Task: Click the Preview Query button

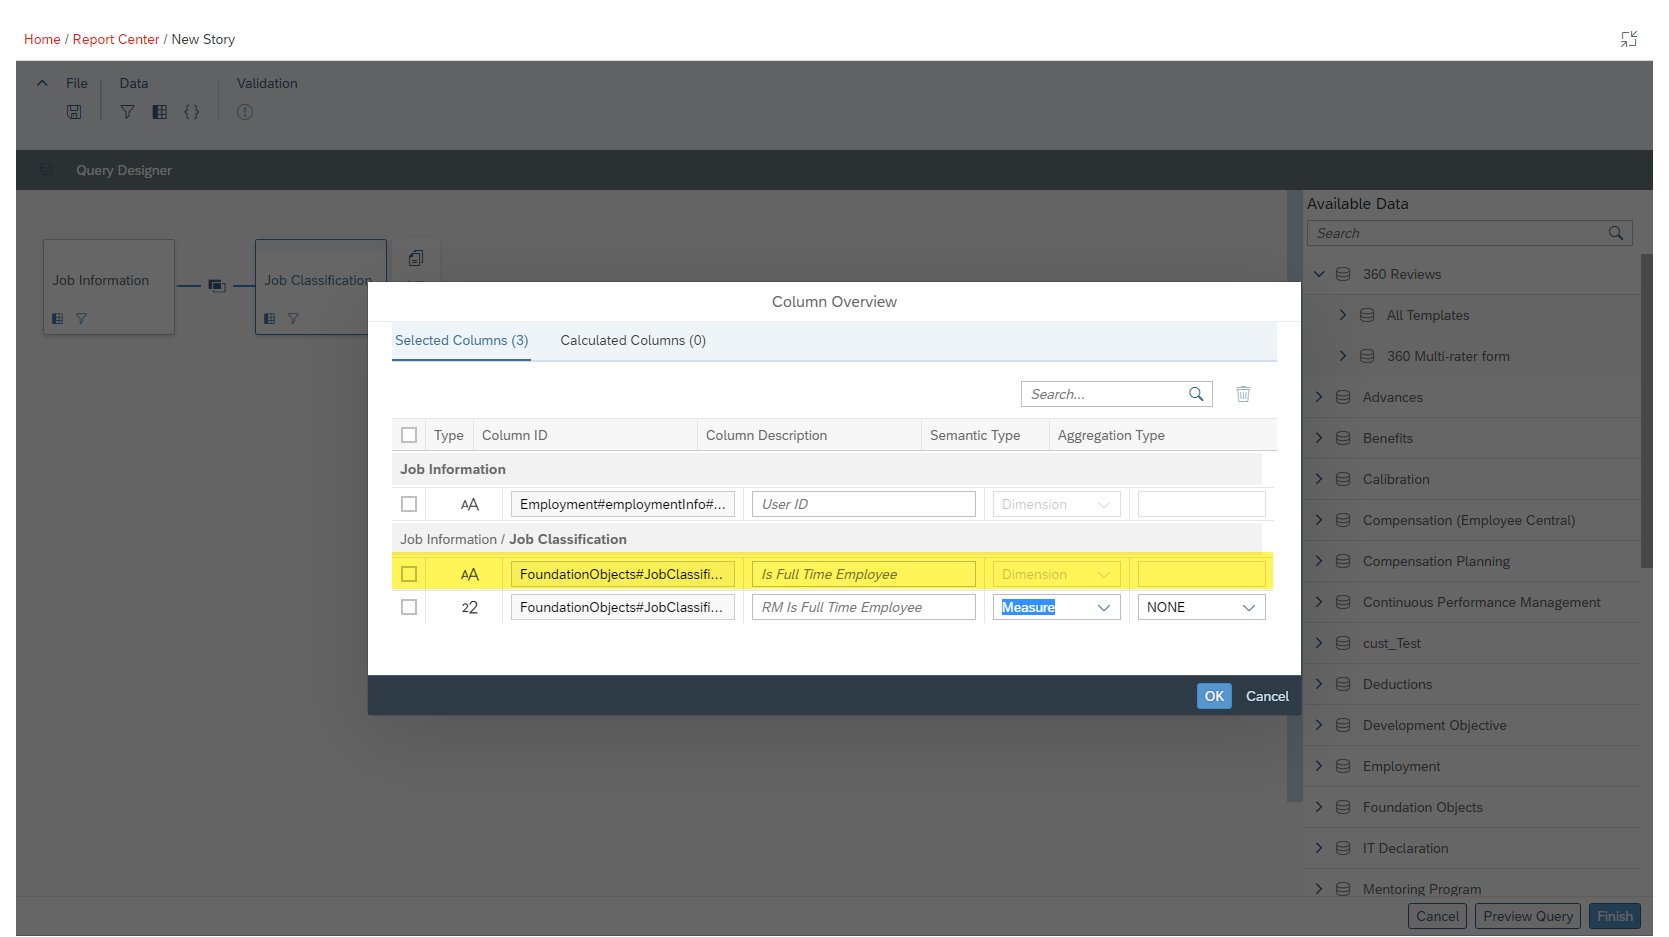Action: [1528, 916]
